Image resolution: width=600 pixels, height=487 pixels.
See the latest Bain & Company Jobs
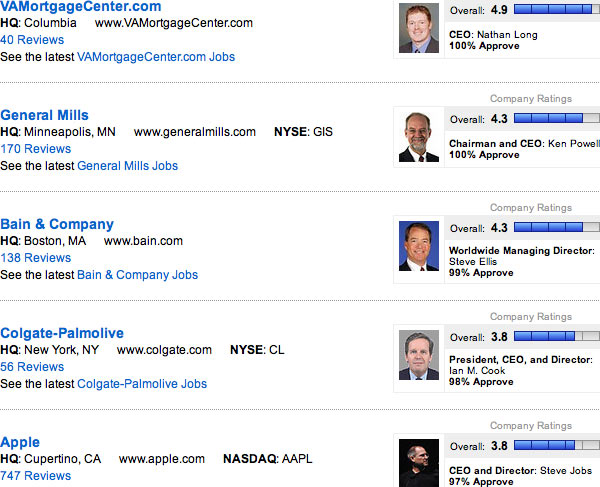pos(137,275)
